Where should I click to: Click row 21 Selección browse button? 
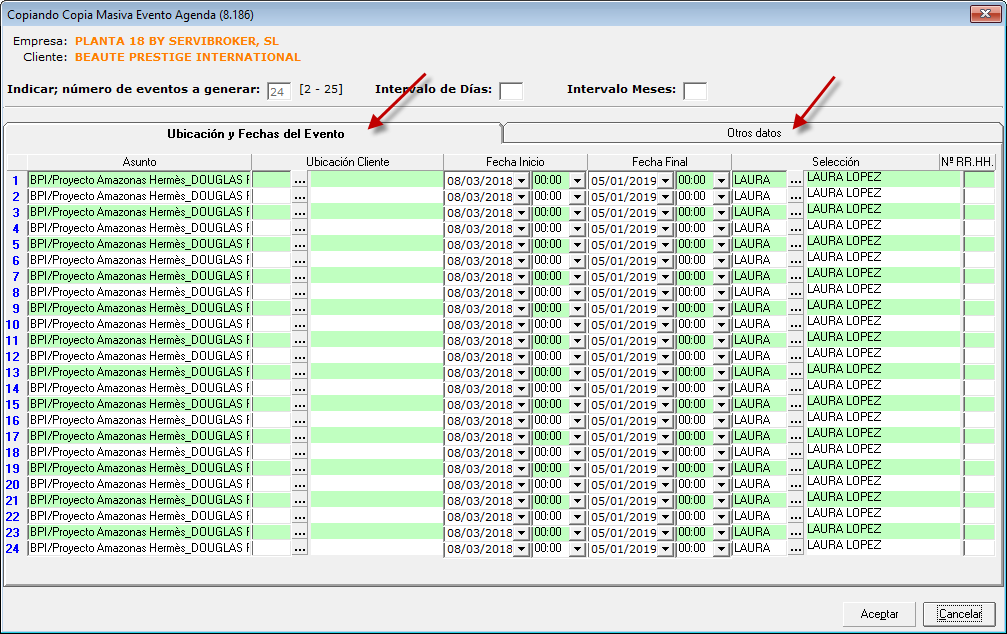(x=796, y=500)
